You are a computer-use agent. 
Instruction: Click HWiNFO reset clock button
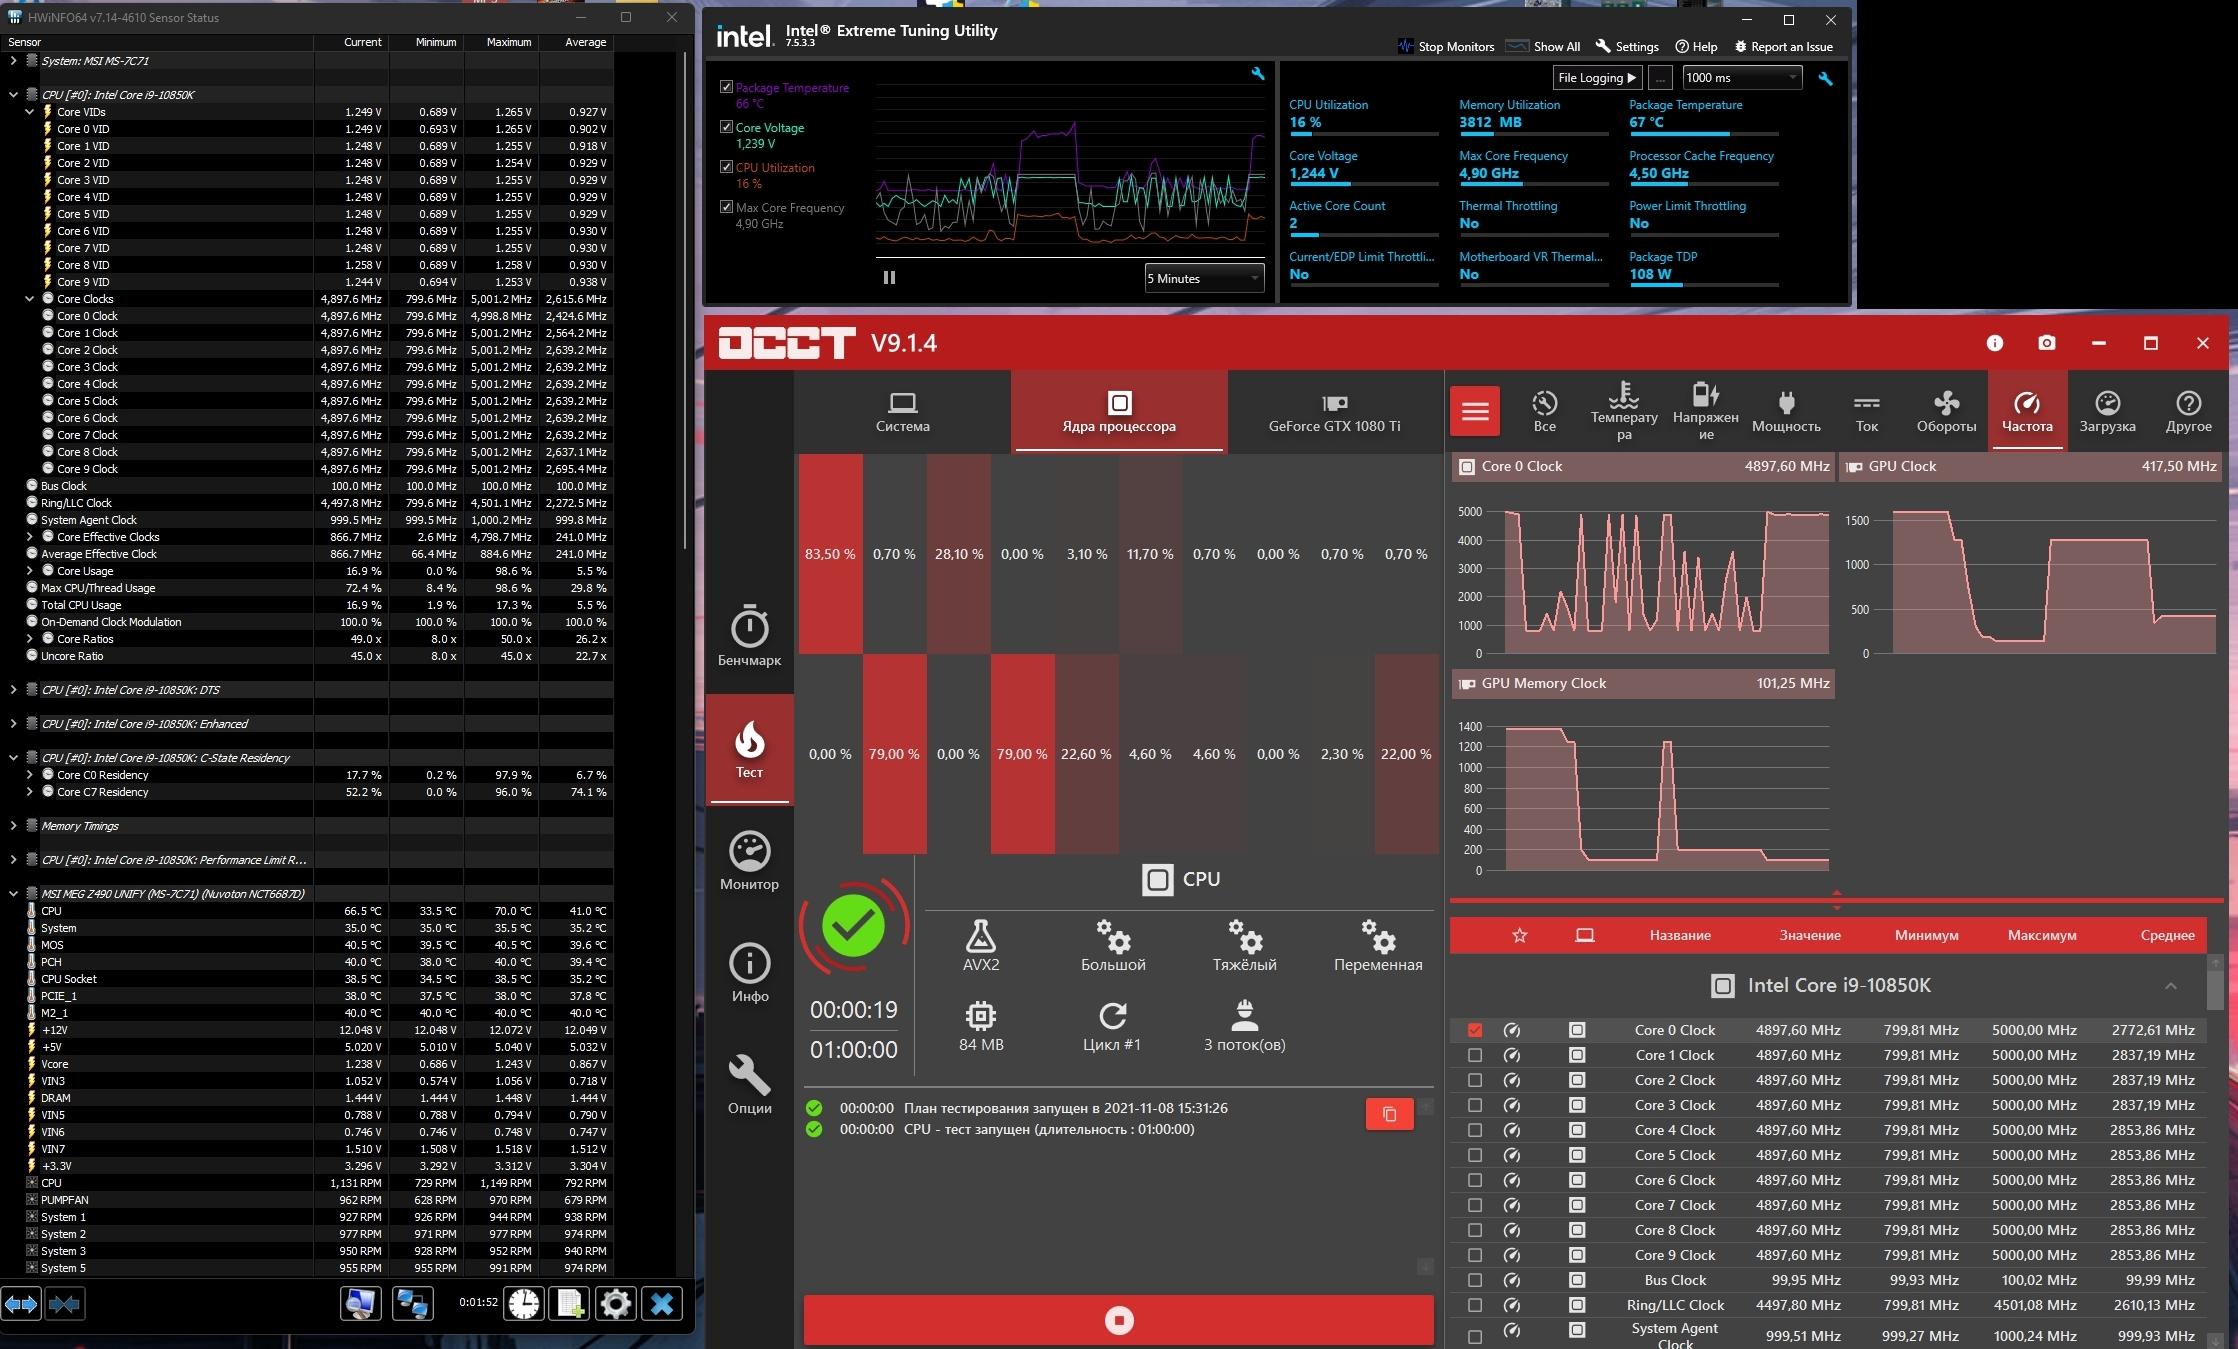(524, 1303)
